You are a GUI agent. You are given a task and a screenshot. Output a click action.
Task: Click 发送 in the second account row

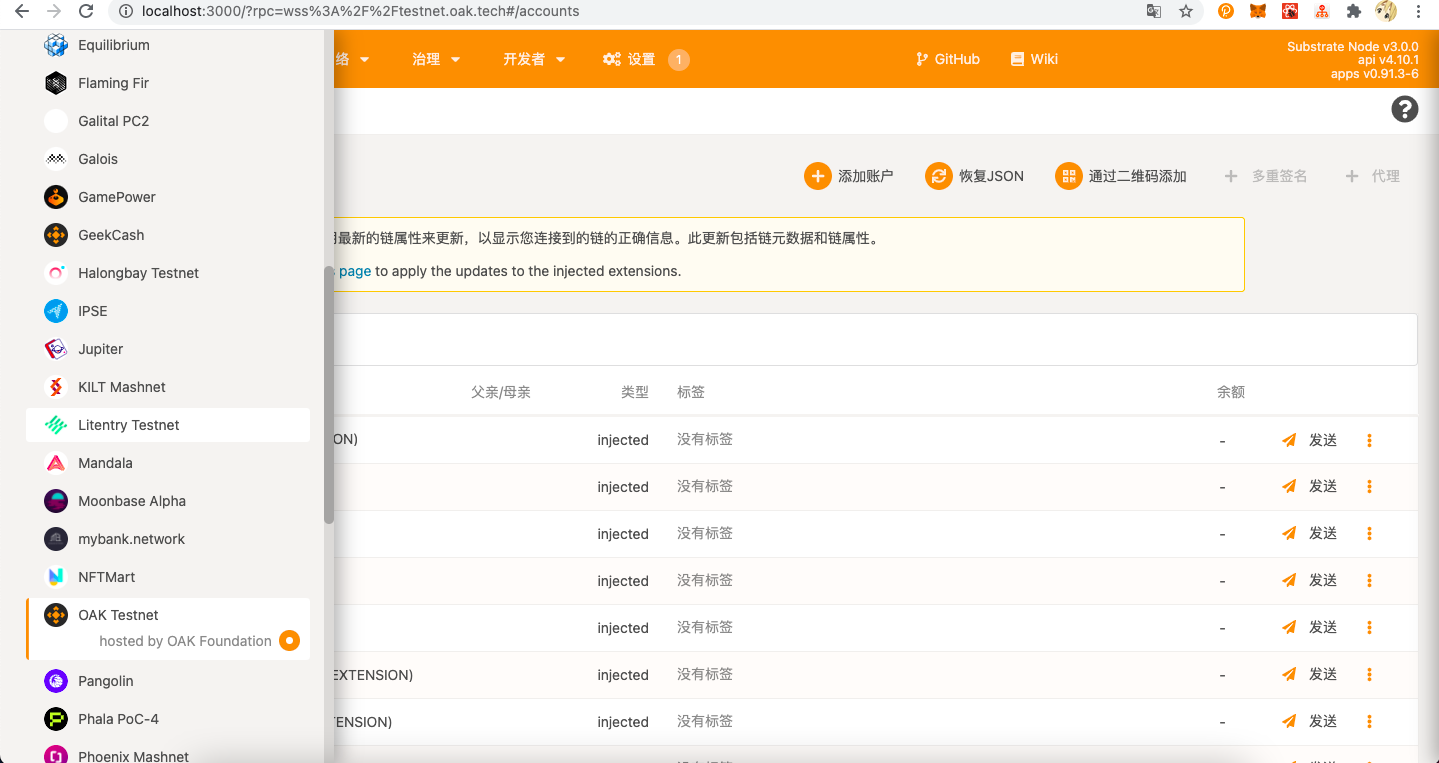(x=1310, y=487)
